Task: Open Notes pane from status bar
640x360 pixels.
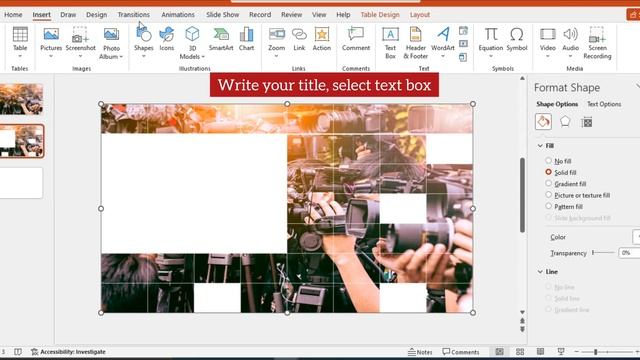Action: coord(420,352)
